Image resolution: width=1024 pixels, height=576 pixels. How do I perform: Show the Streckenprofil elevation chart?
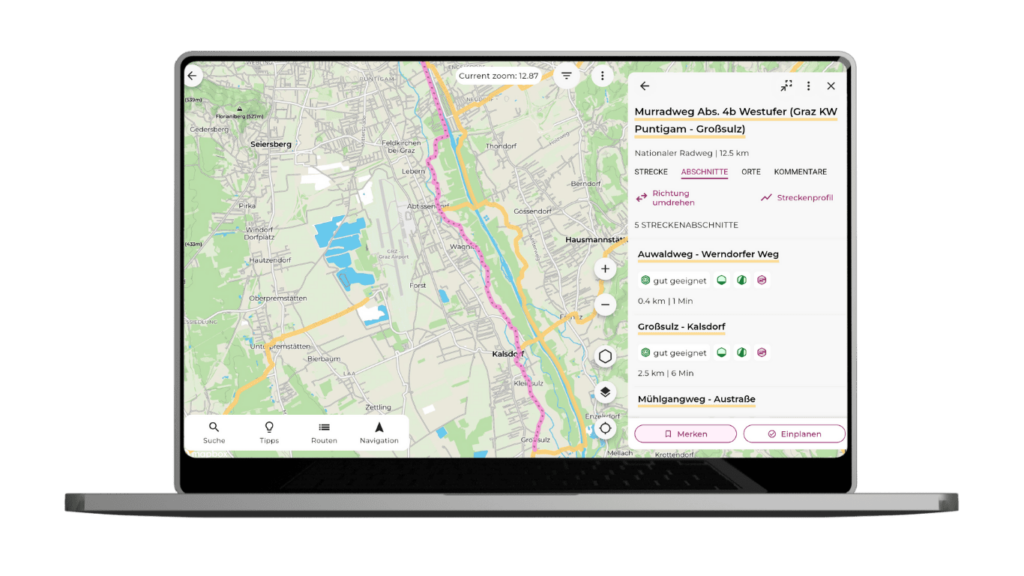click(796, 198)
